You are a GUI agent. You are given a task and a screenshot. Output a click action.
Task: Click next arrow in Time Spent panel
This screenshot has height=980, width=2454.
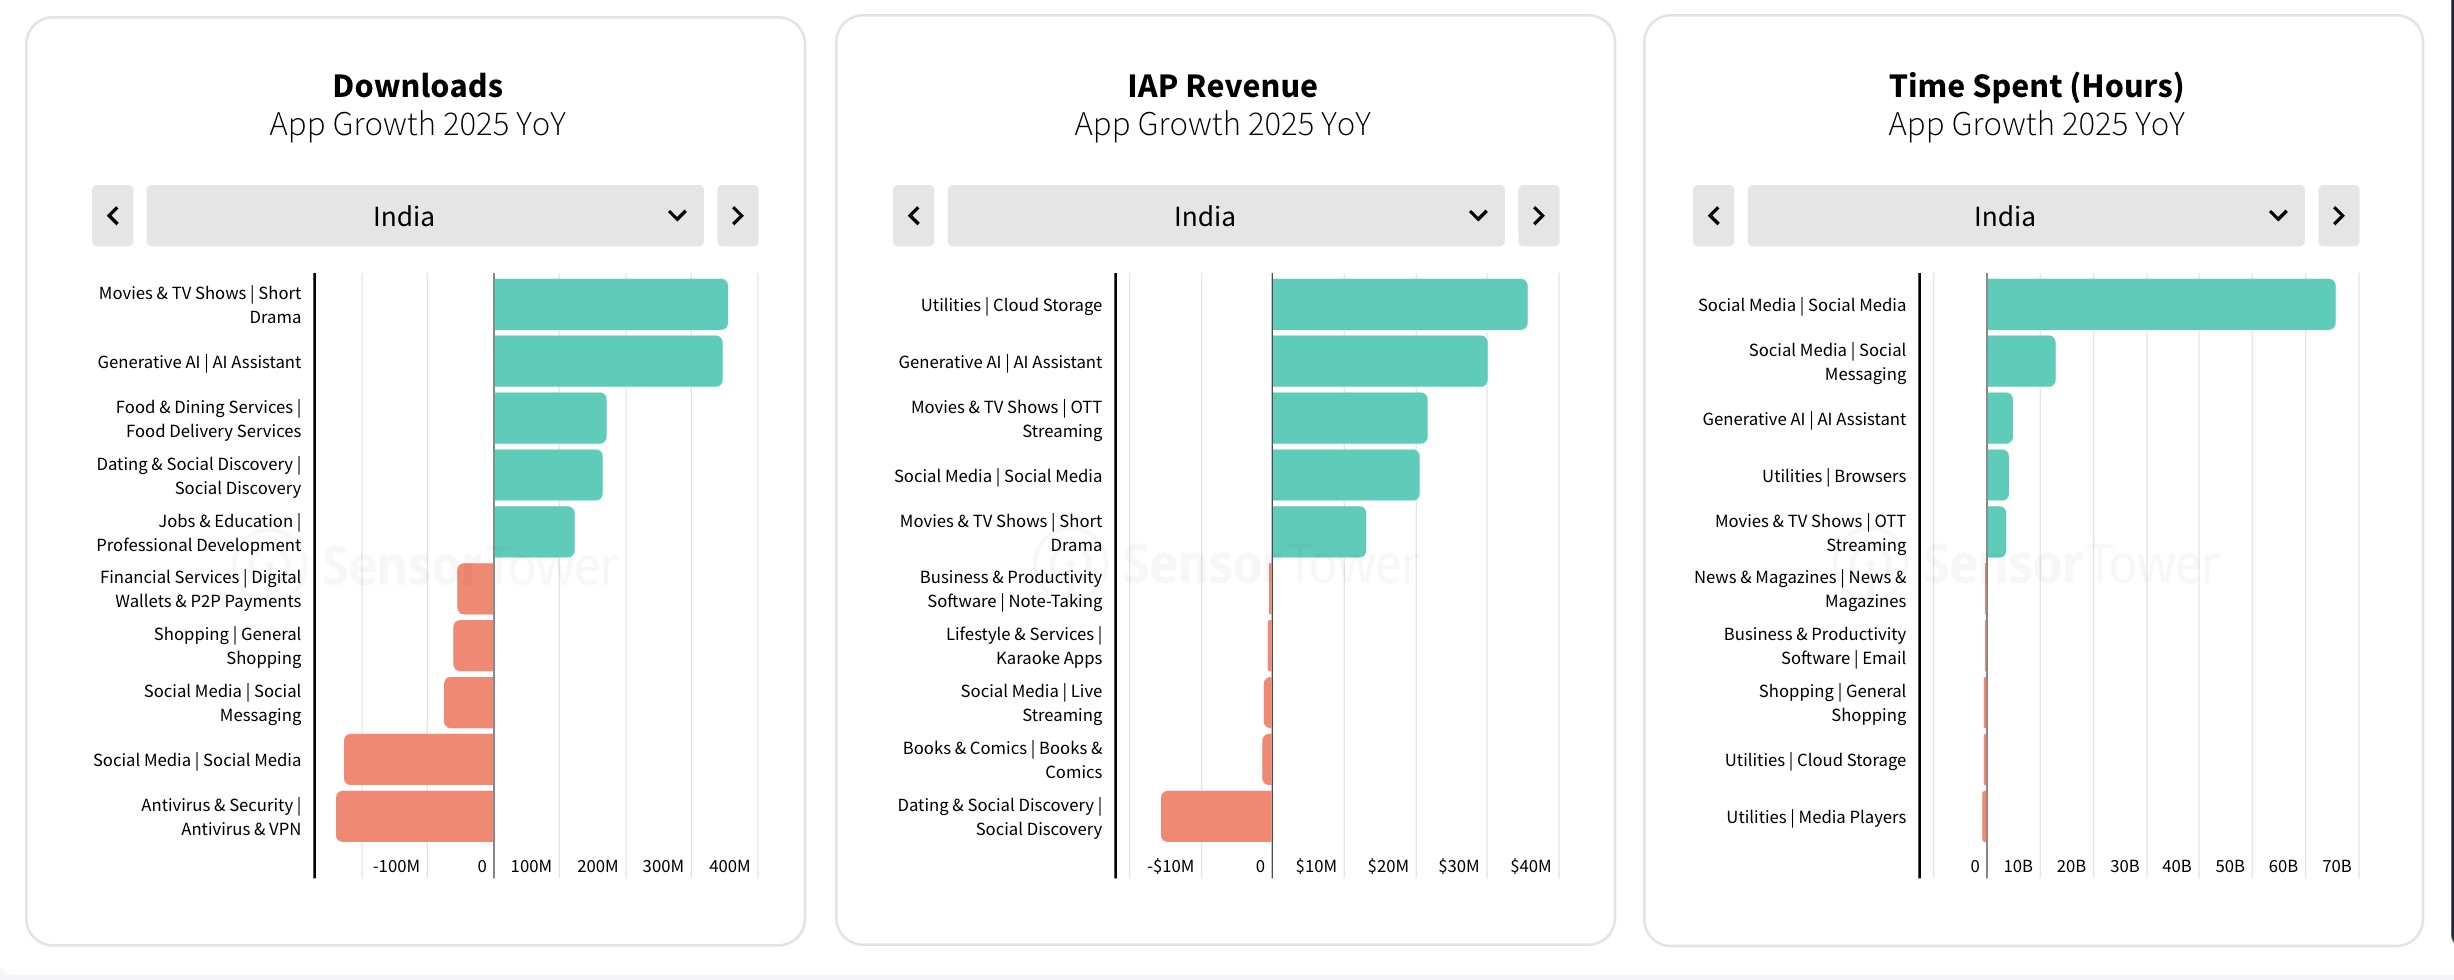(x=2338, y=216)
